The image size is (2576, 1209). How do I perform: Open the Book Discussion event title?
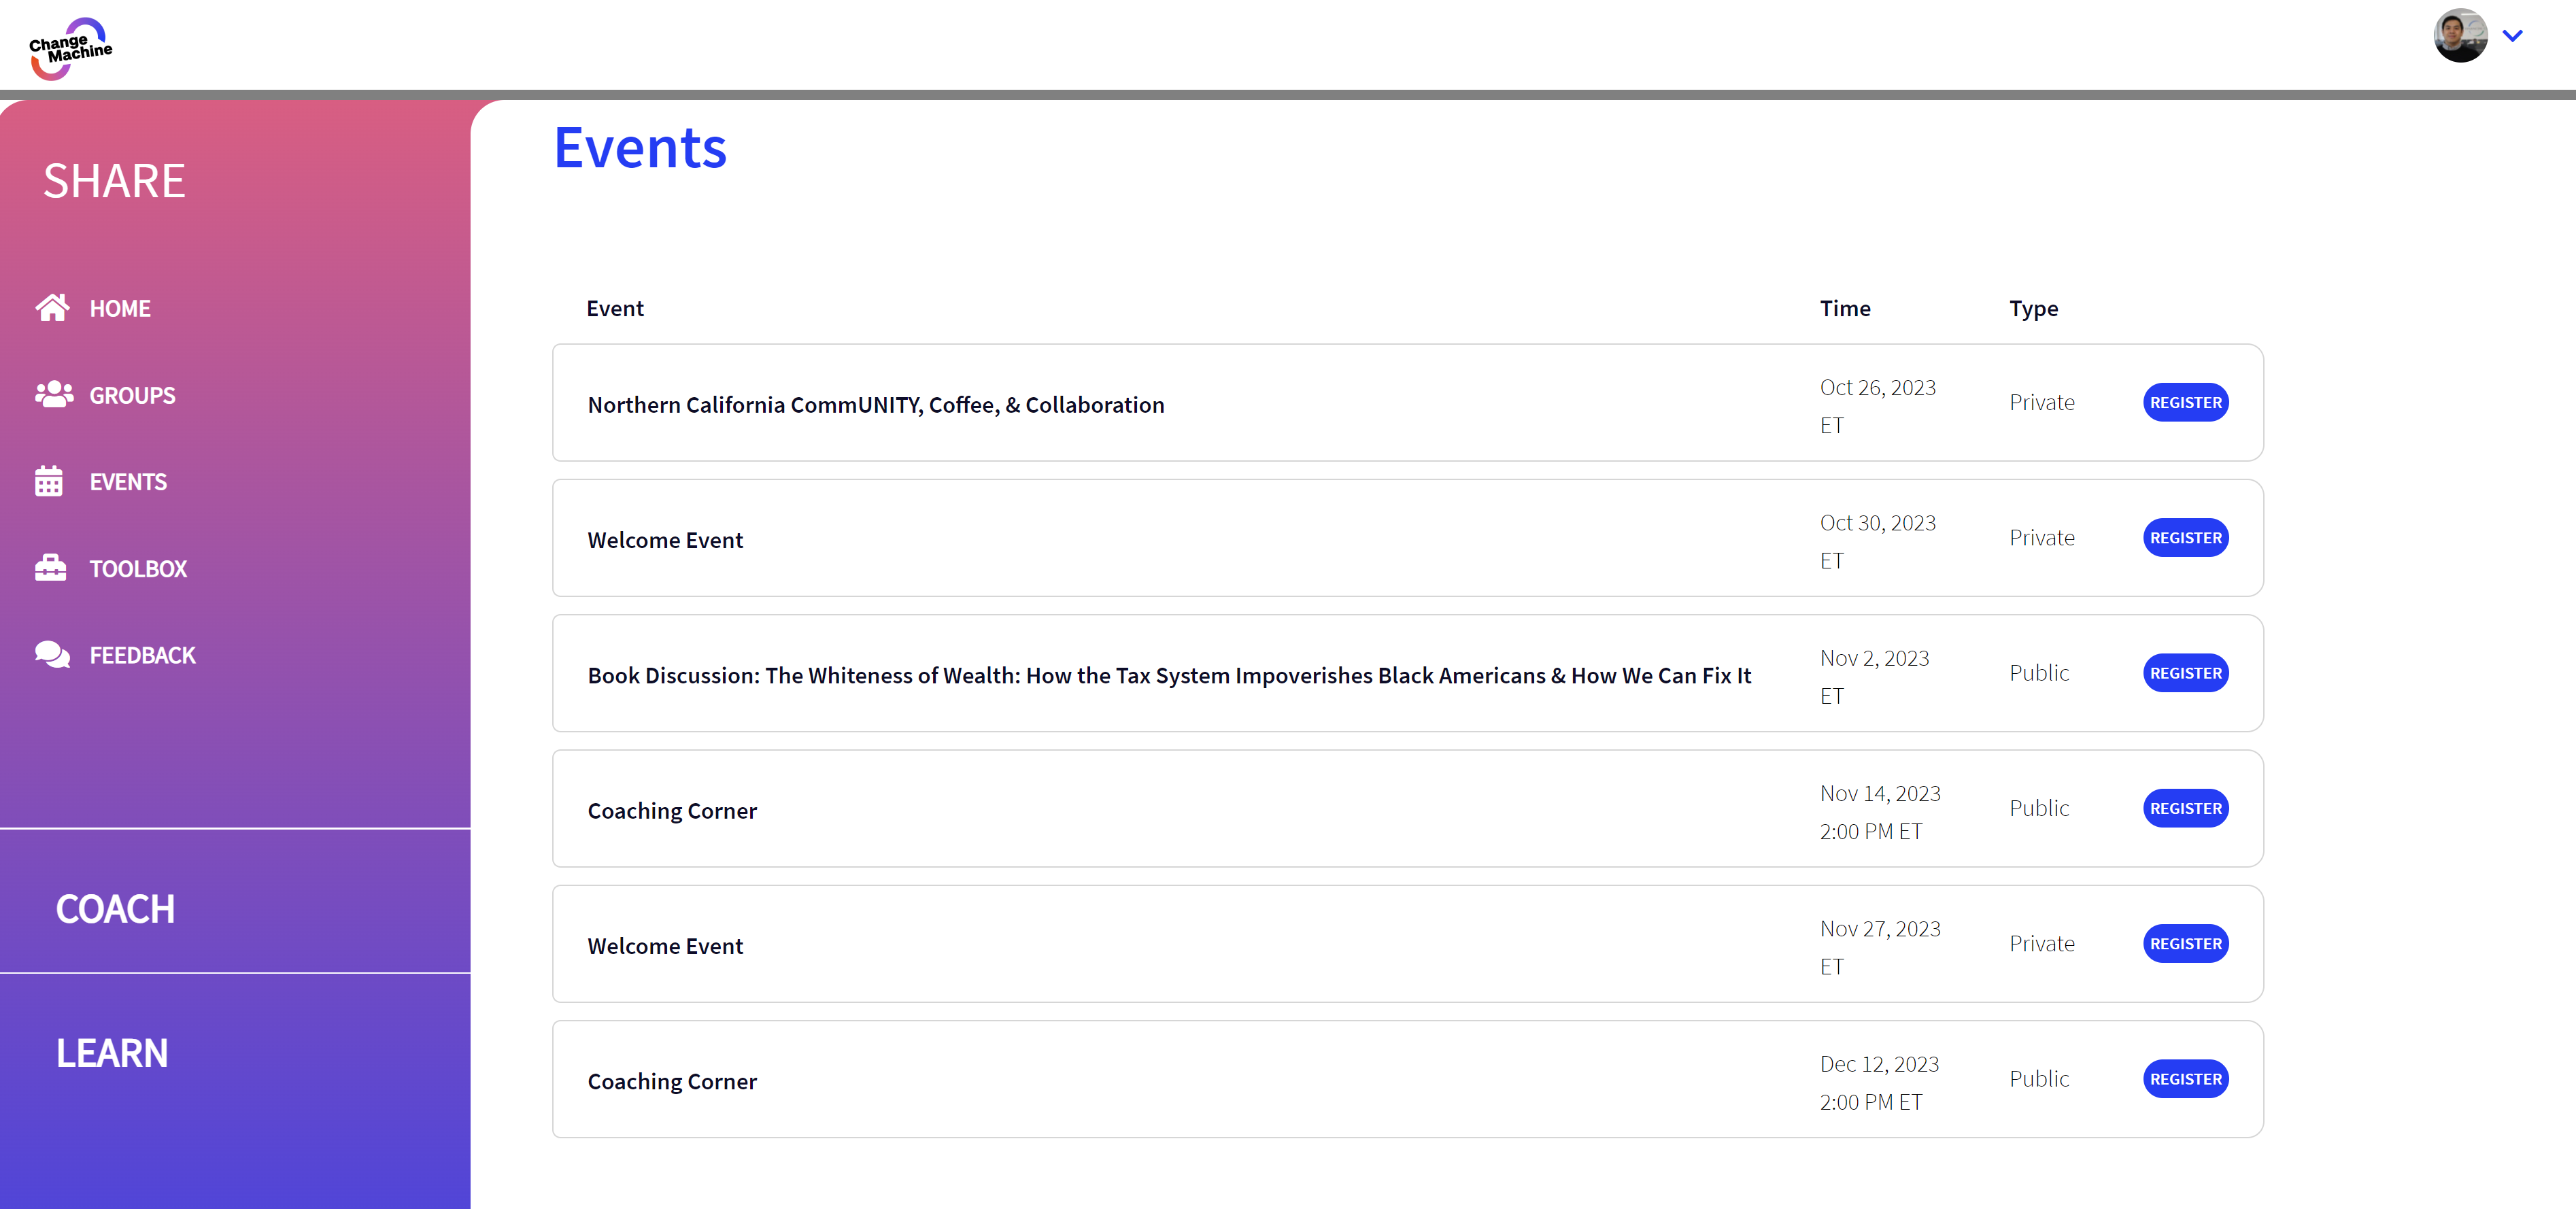pos(1169,675)
